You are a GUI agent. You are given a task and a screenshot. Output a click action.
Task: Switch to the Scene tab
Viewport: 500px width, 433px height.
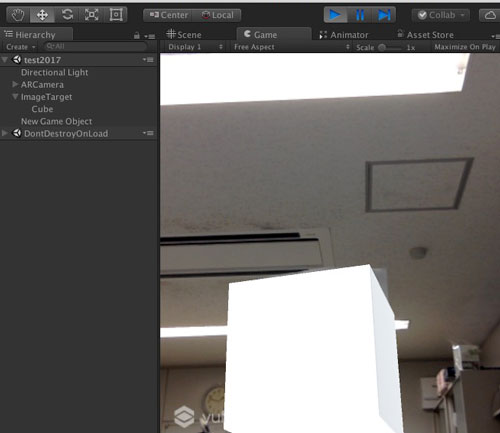(184, 34)
